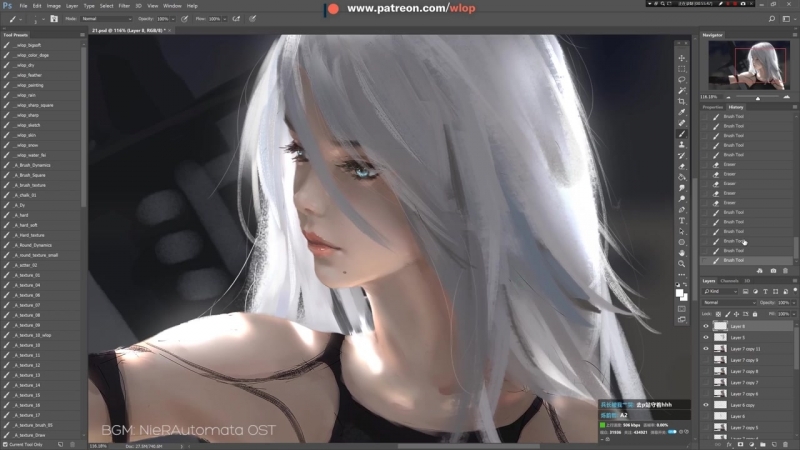Show Layer 7 copy 8
The height and width of the screenshot is (450, 800).
click(706, 371)
